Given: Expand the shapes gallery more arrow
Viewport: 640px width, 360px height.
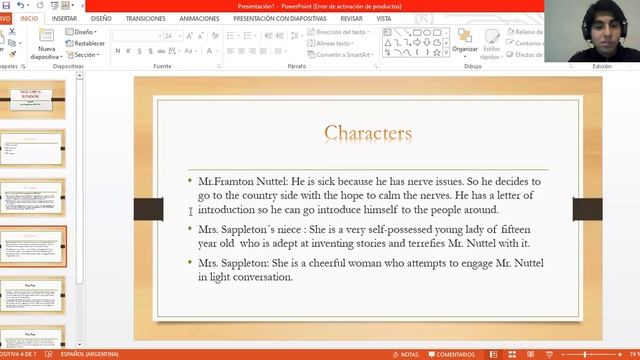Looking at the screenshot, I should click(446, 52).
